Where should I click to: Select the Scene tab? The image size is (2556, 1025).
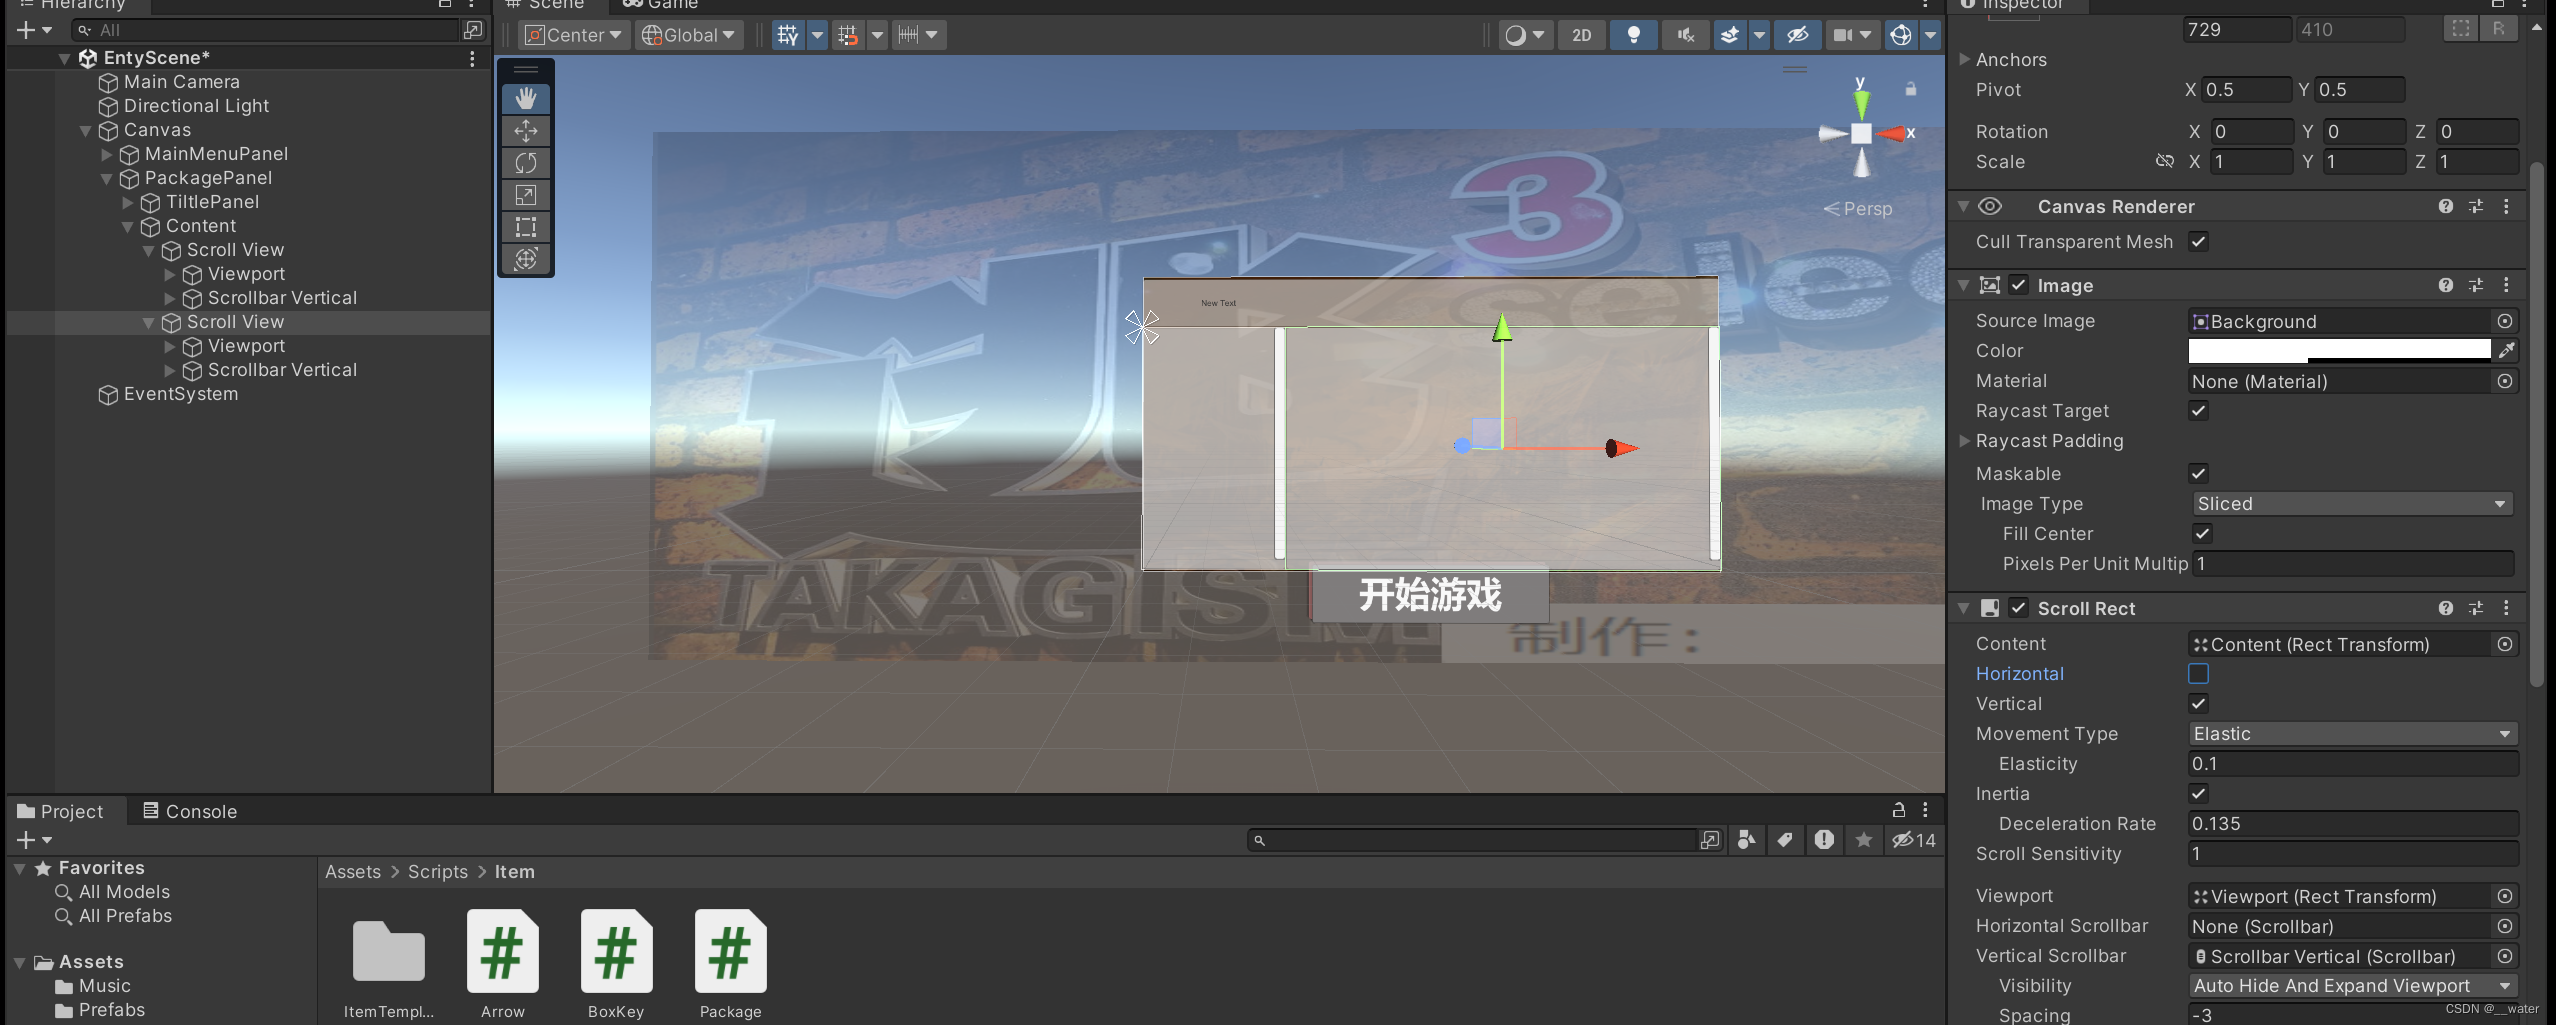(546, 4)
